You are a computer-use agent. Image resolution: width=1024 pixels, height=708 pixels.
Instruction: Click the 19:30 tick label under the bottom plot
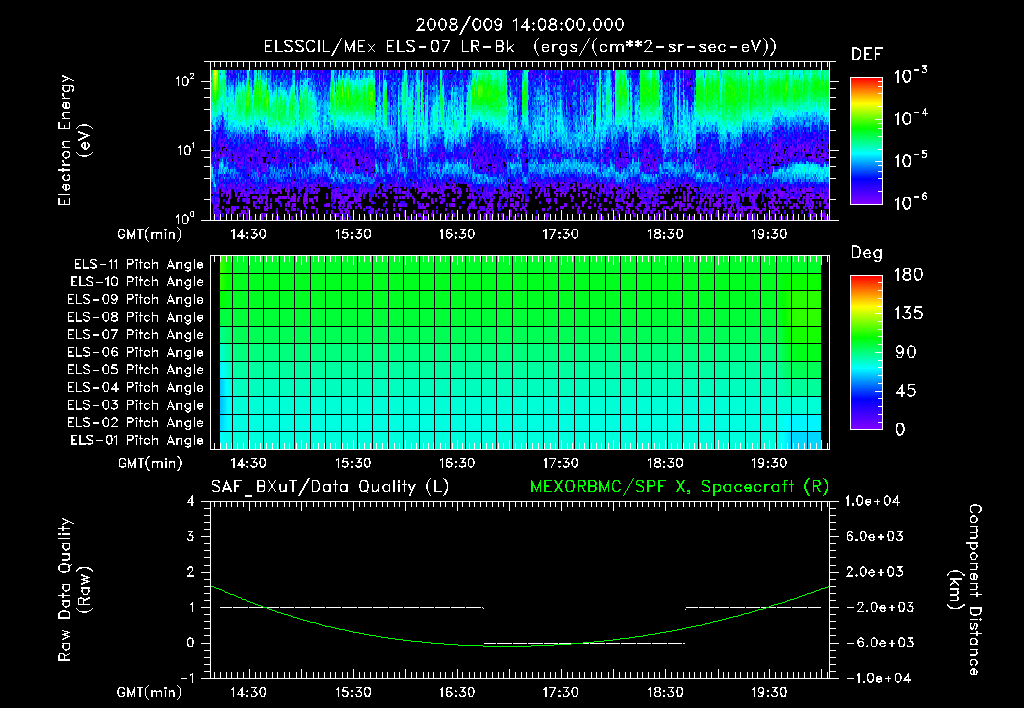click(769, 692)
